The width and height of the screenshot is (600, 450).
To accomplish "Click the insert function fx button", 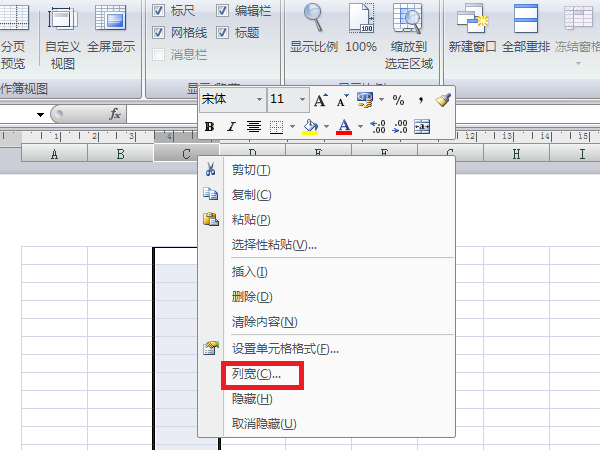I will [x=114, y=114].
